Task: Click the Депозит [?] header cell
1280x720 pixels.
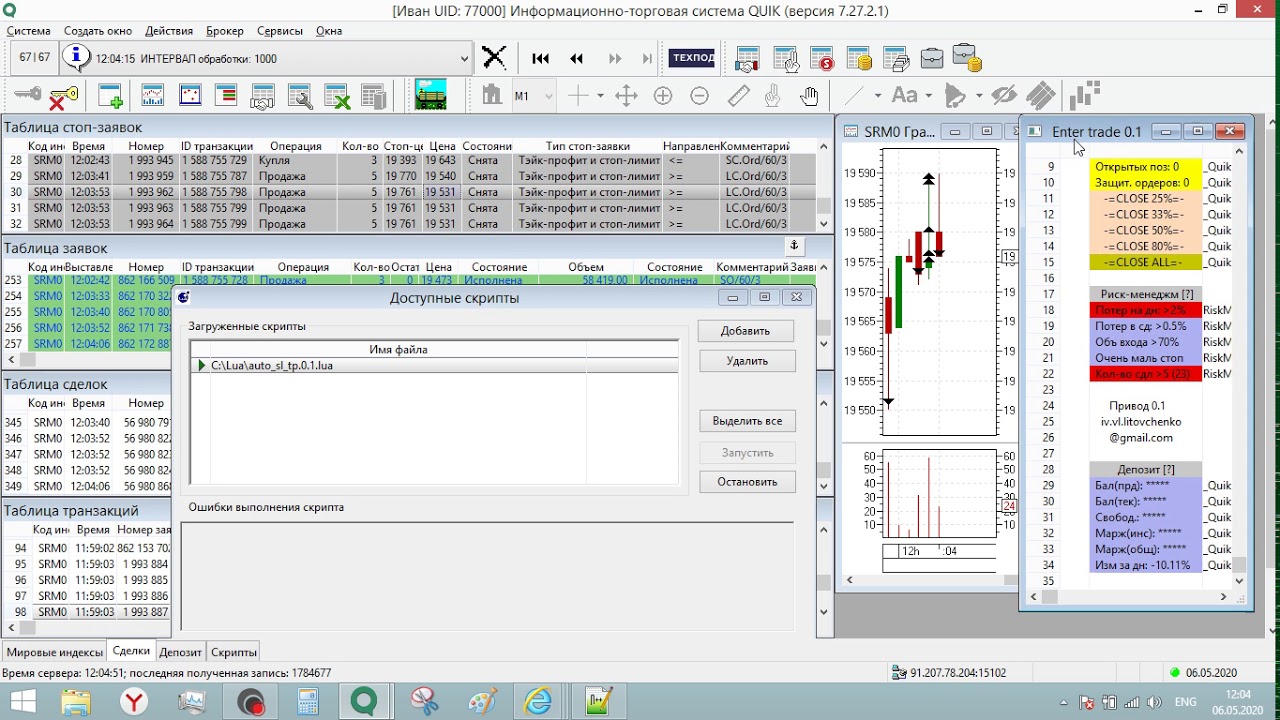Action: click(x=1145, y=470)
